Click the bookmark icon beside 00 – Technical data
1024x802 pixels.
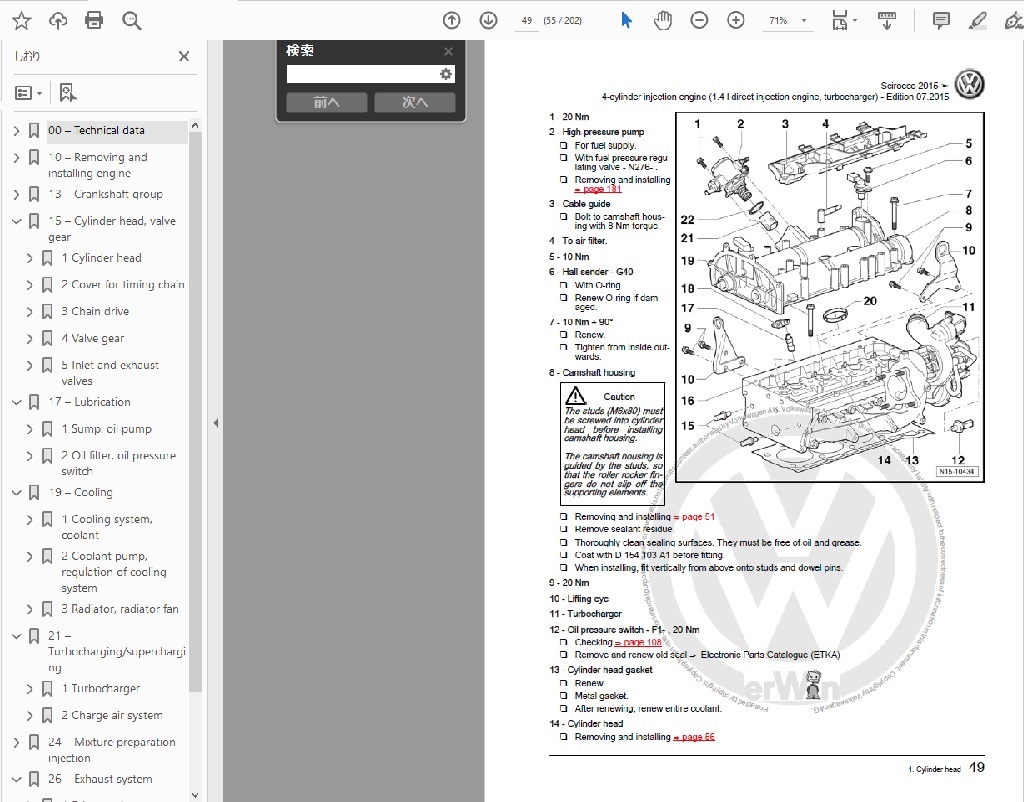34,131
